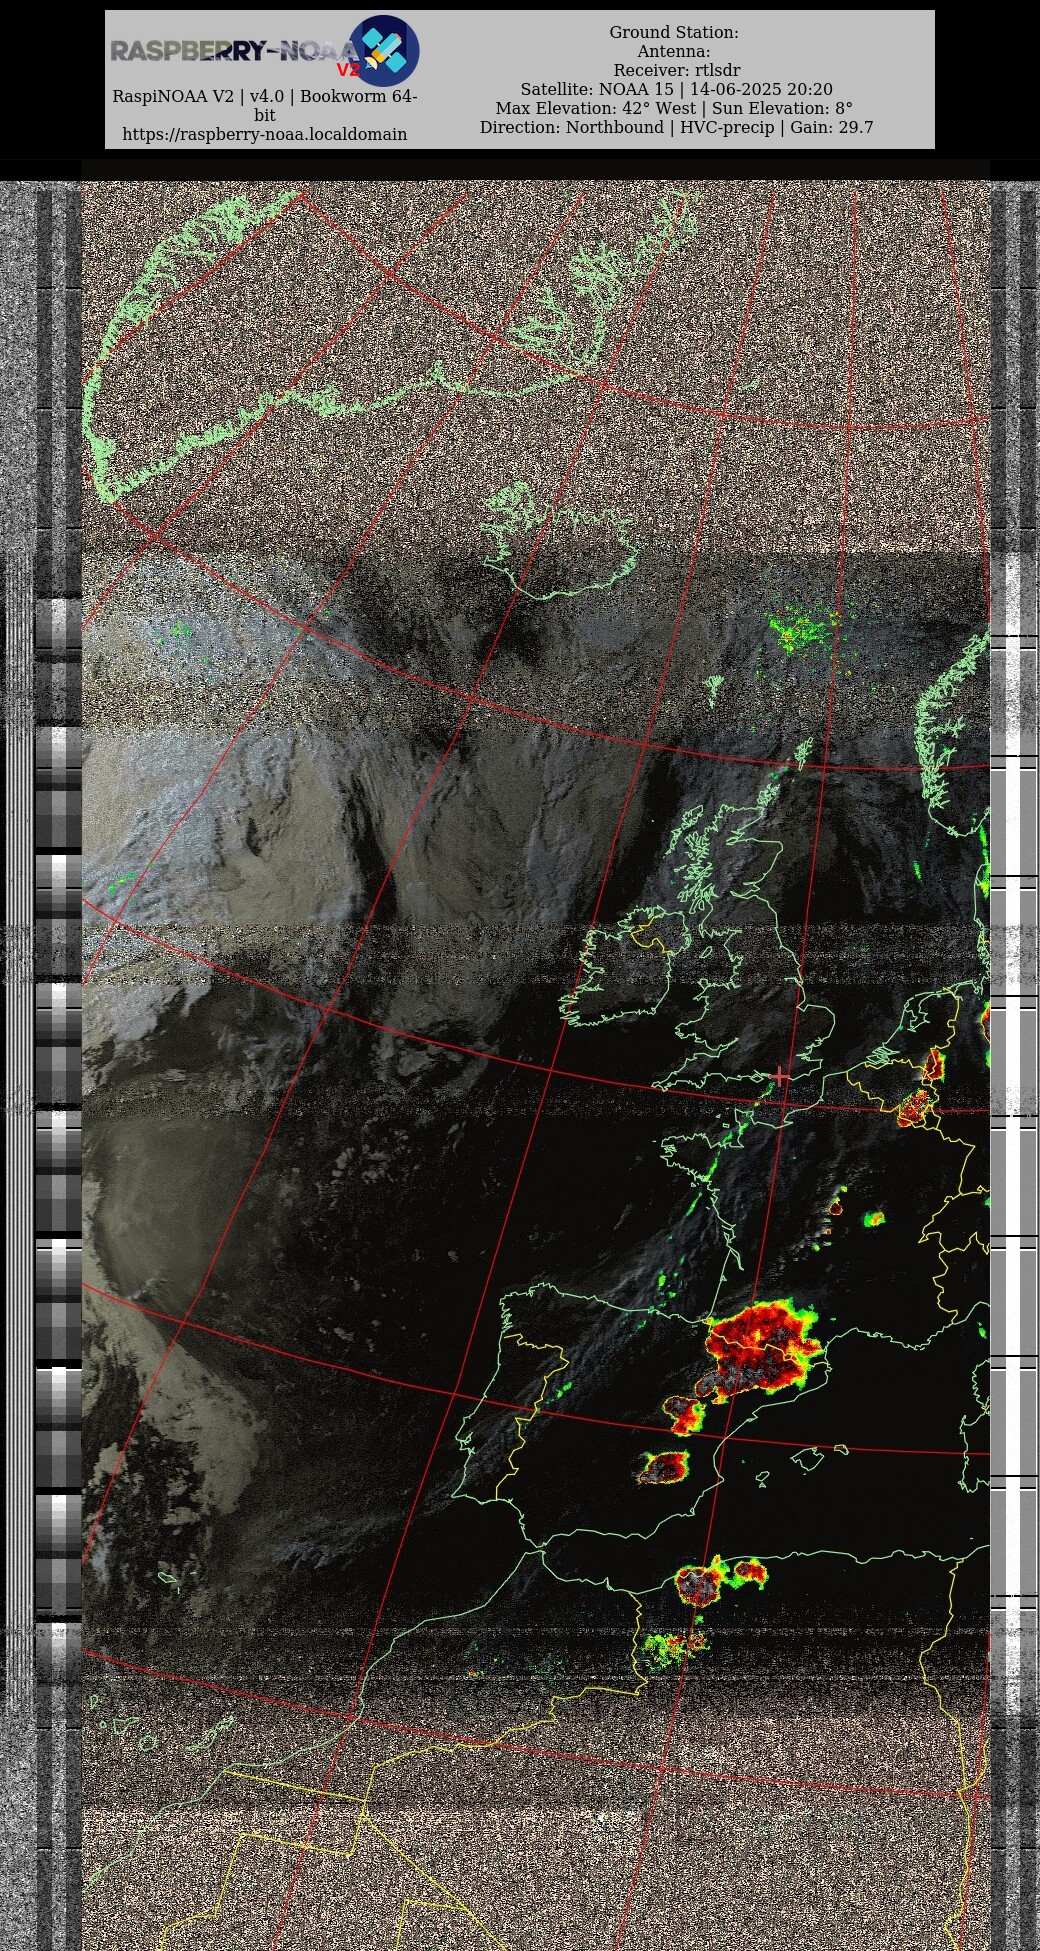Screen dimensions: 1040x1951
Task: Click the RASPBERRY-NOAA logo wordmark
Action: click(x=234, y=51)
